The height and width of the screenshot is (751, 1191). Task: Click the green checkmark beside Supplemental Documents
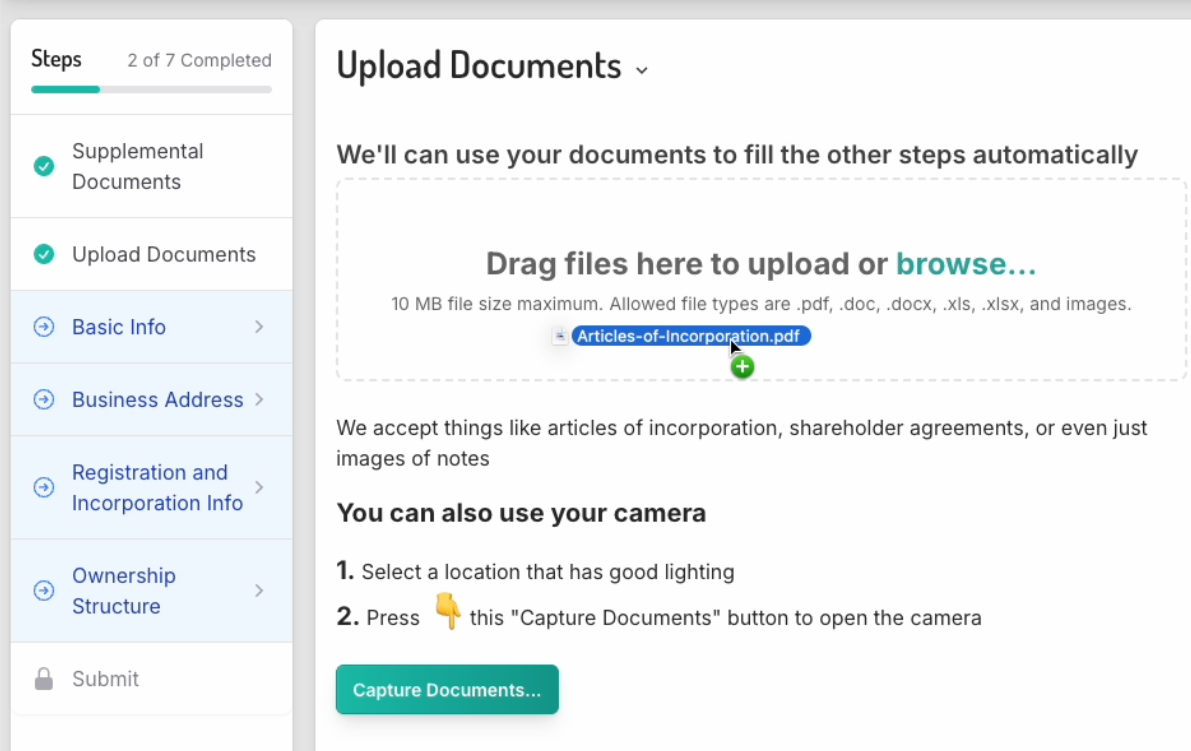pyautogui.click(x=44, y=166)
